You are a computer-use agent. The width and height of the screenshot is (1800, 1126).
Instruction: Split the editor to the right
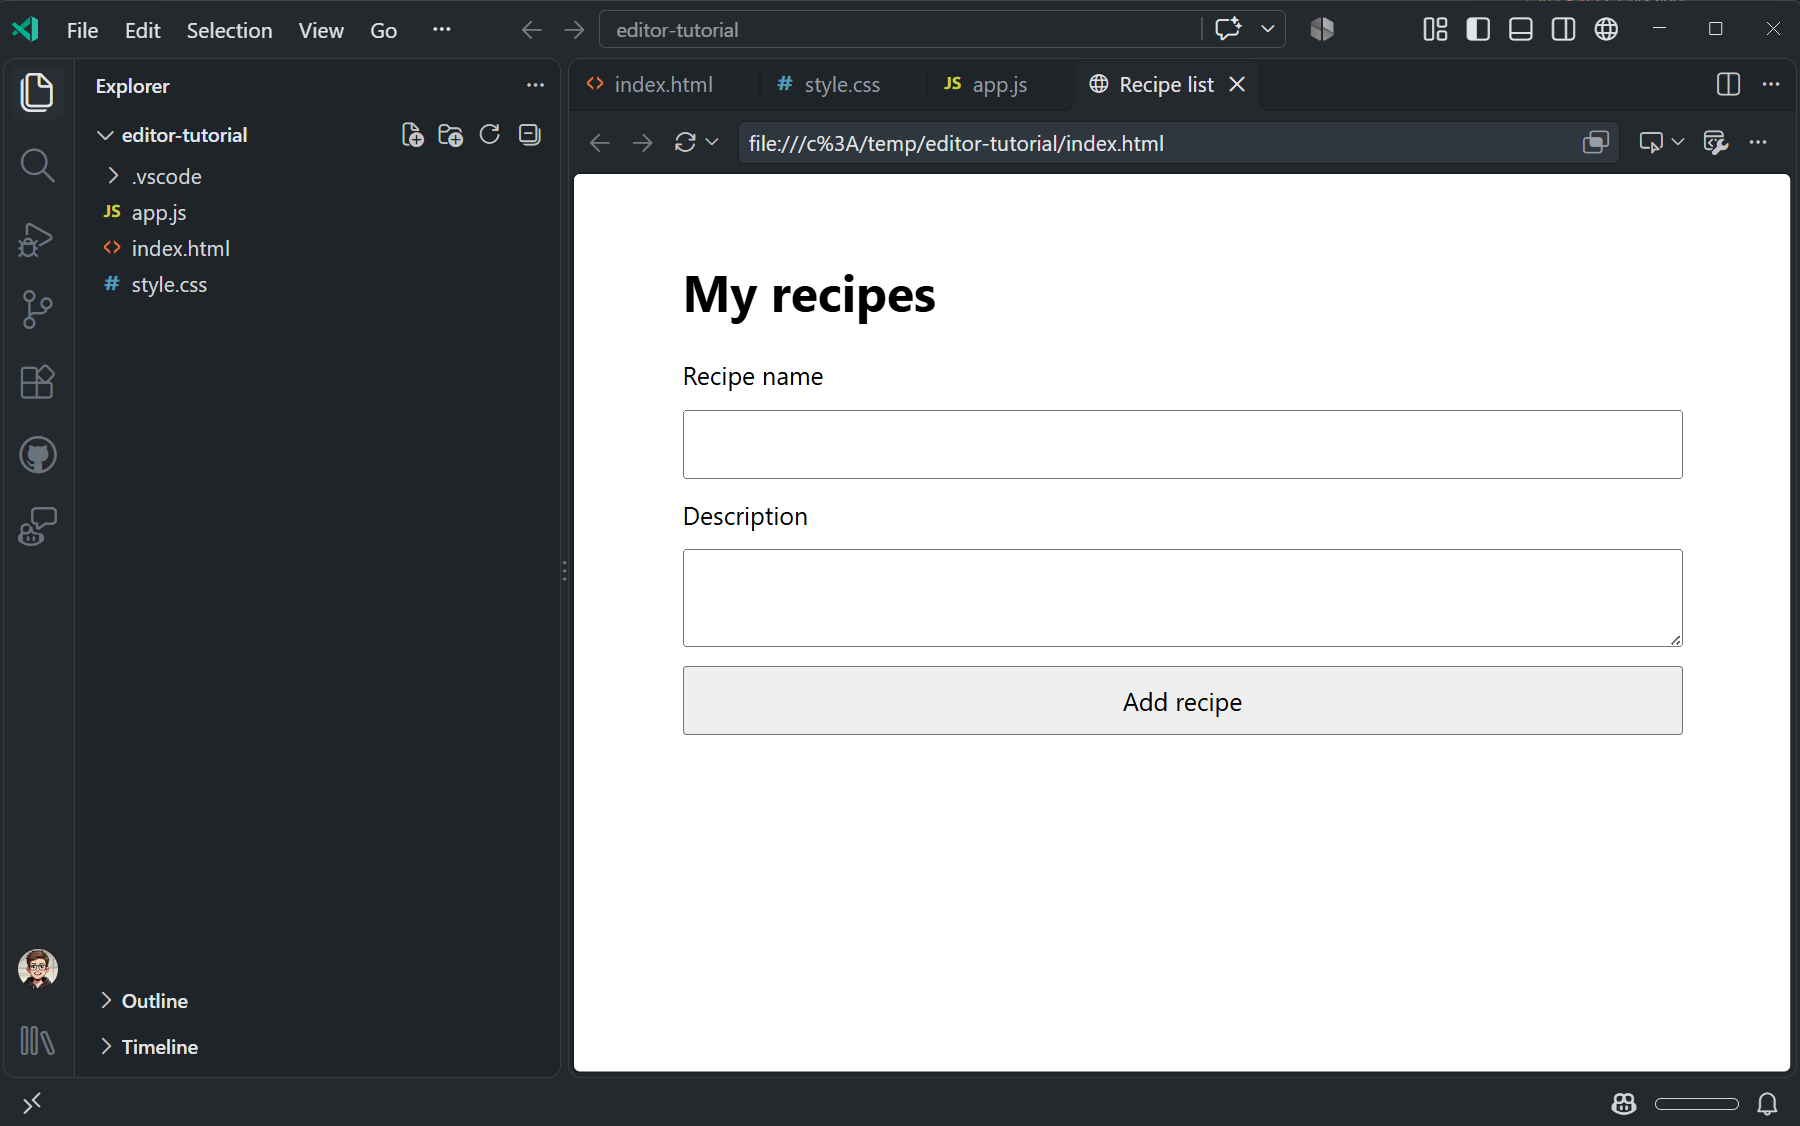[1728, 85]
